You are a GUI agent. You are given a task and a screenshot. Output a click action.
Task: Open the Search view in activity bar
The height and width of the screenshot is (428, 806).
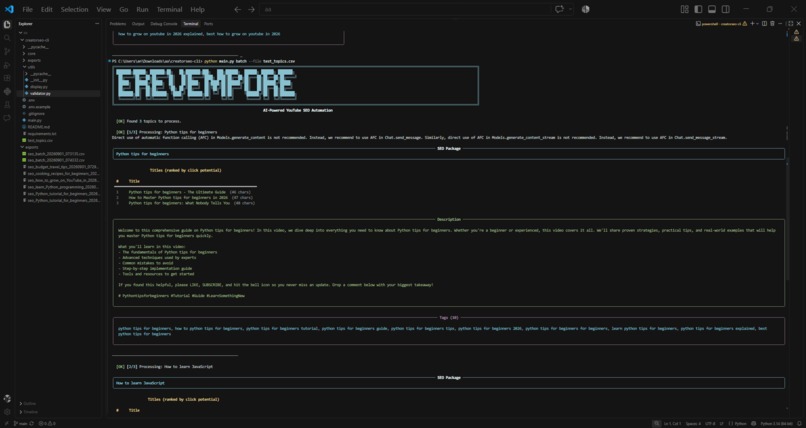pyautogui.click(x=7, y=38)
